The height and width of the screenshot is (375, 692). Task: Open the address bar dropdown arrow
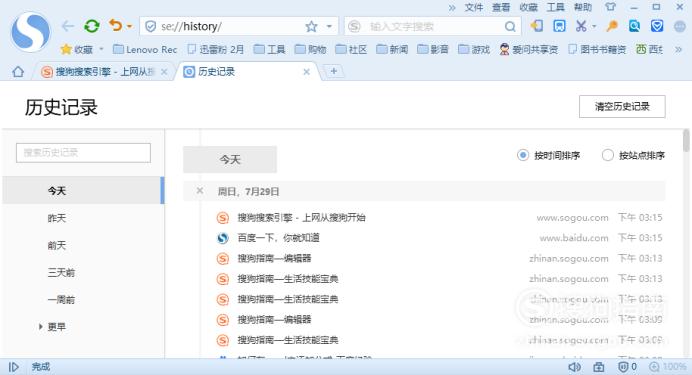[329, 26]
